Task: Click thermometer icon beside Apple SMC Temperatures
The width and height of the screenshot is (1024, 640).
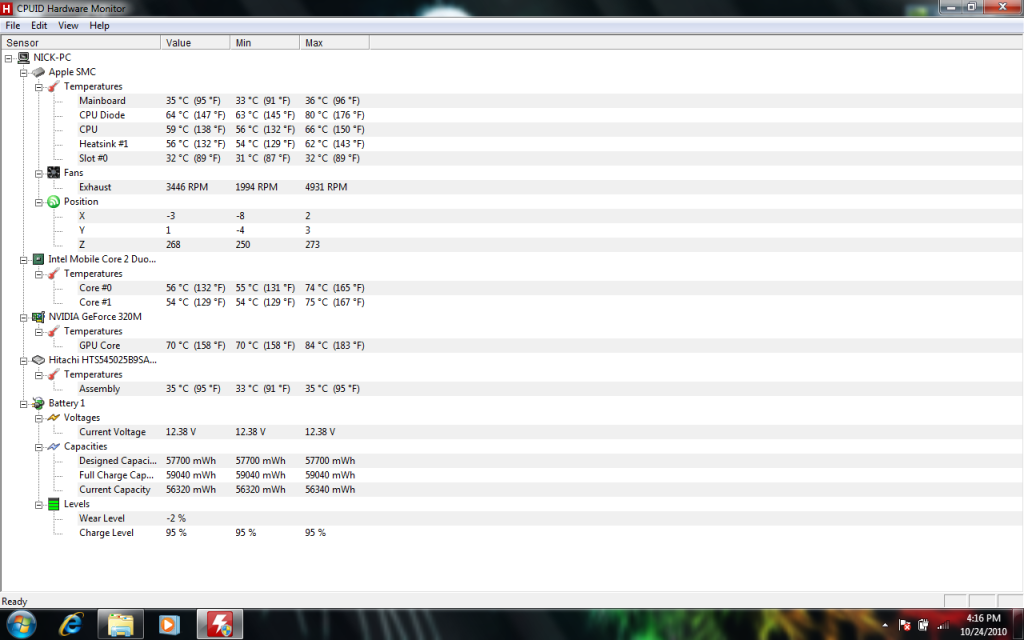Action: tap(54, 86)
